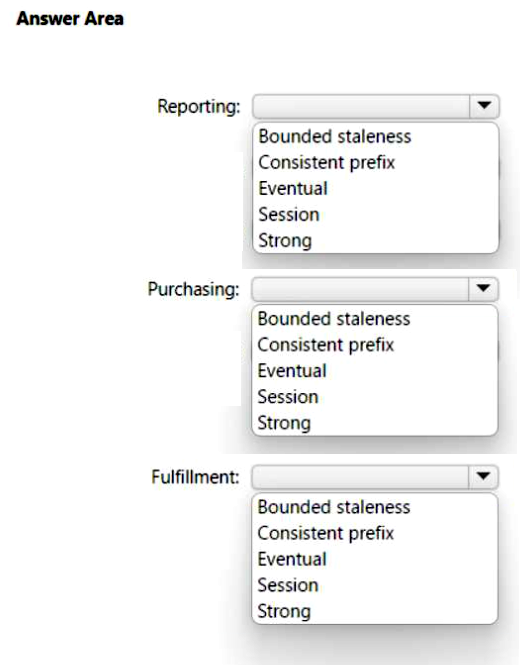Screen dimensions: 520x666
Task: Choose Strong under Reporting
Action: (x=285, y=241)
